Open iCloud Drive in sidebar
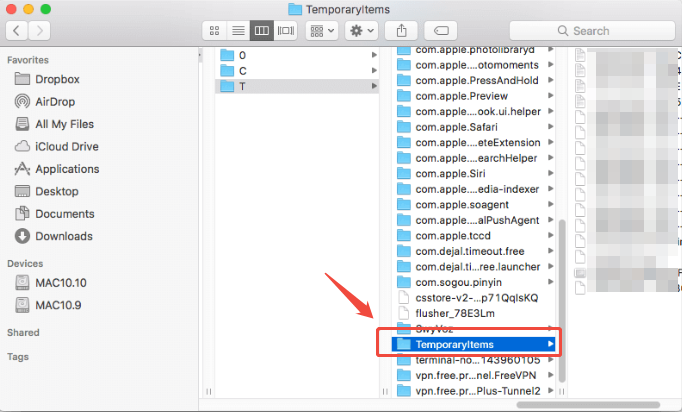This screenshot has height=412, width=682. point(57,147)
